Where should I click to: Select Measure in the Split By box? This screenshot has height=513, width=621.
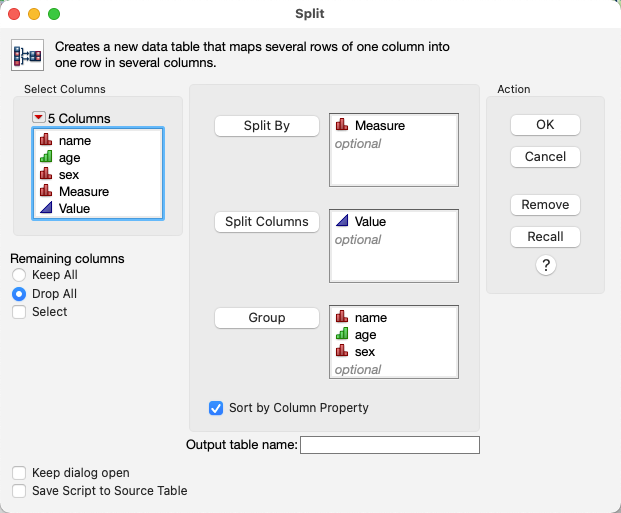379,126
